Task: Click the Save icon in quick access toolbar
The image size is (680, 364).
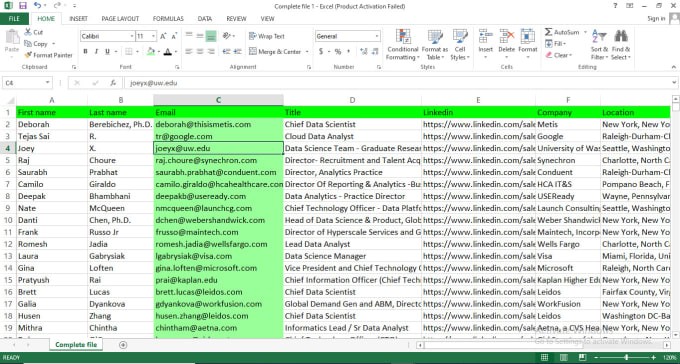Action: pos(23,6)
